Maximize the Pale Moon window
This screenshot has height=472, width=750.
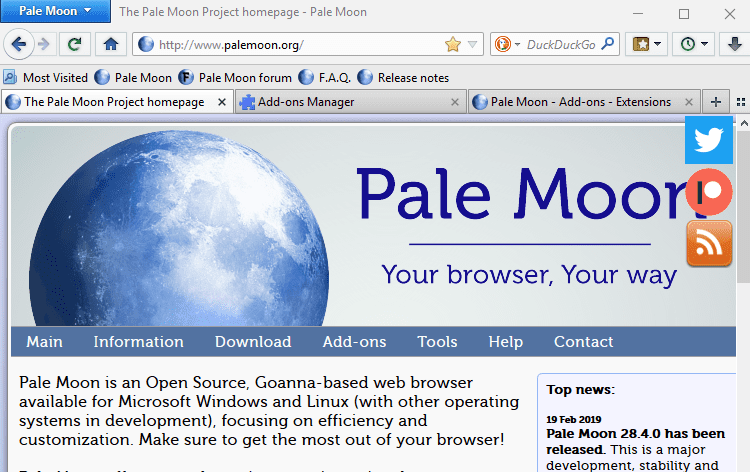click(684, 13)
